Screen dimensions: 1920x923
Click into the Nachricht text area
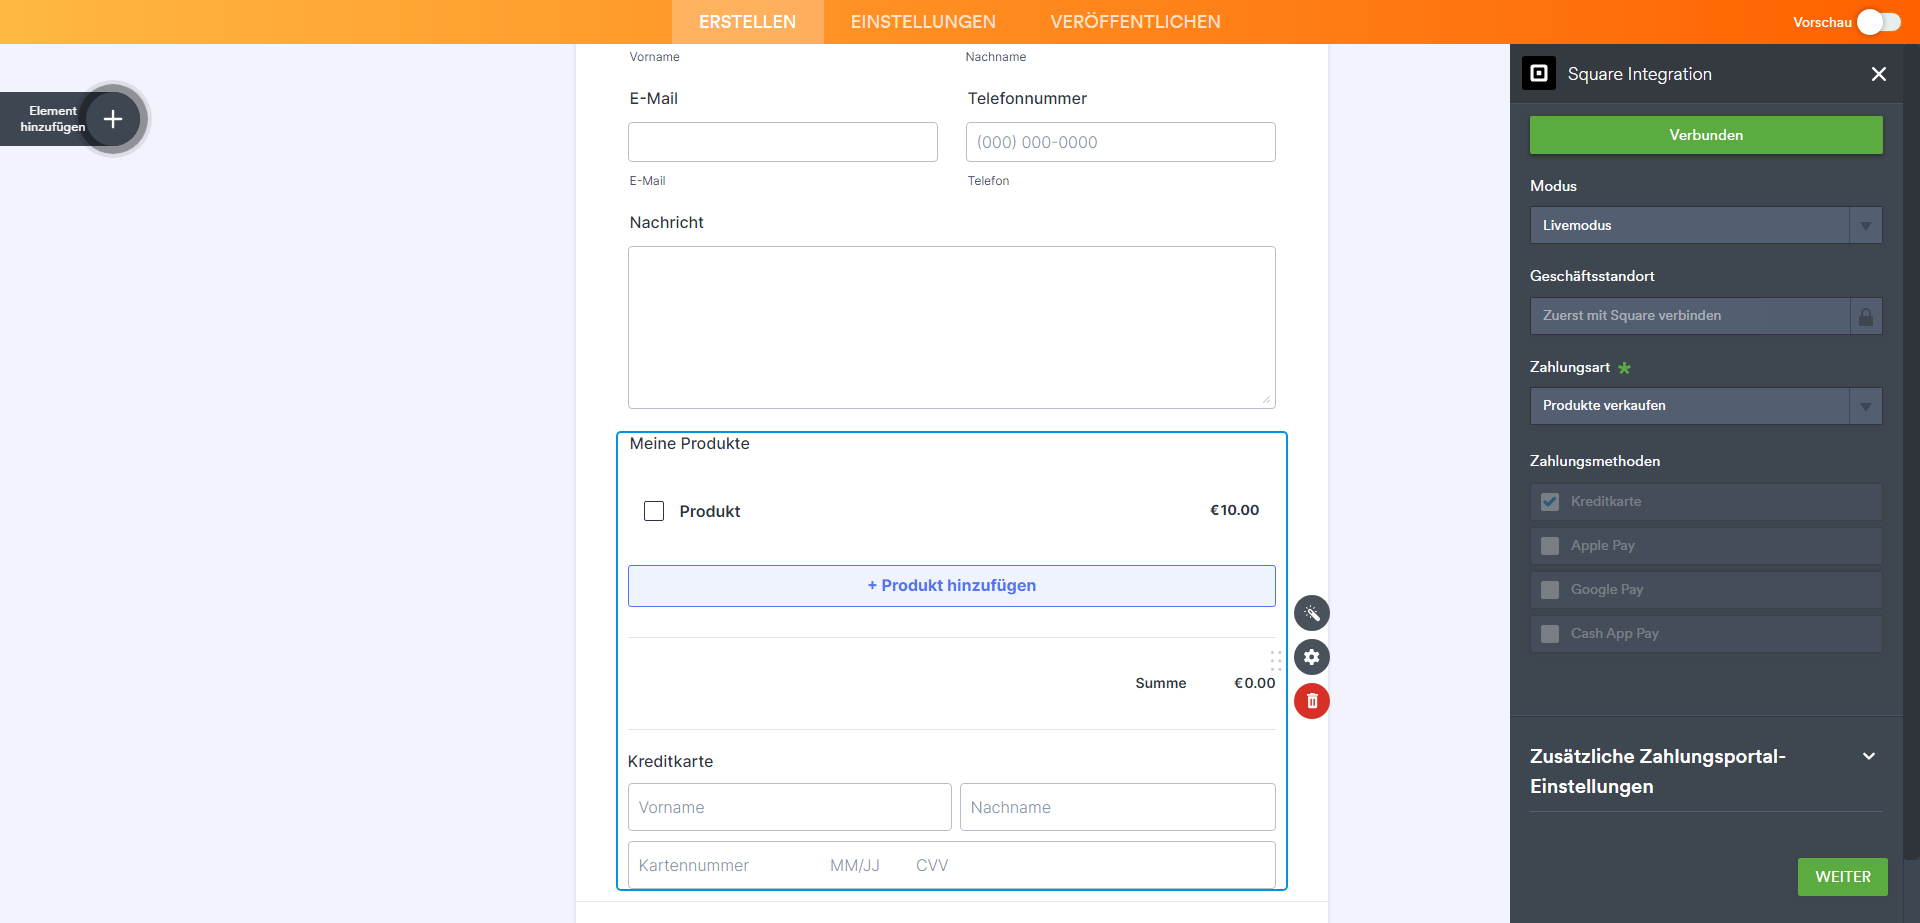click(x=951, y=327)
